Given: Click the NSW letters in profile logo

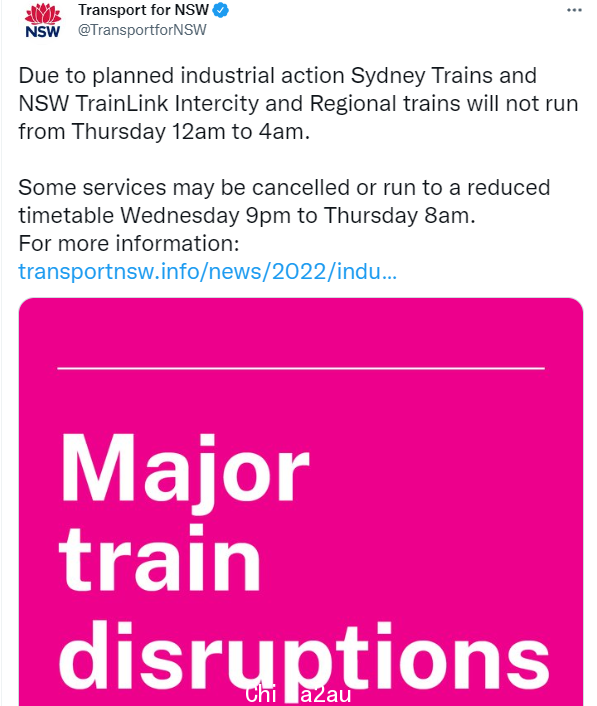Looking at the screenshot, I should (x=43, y=32).
